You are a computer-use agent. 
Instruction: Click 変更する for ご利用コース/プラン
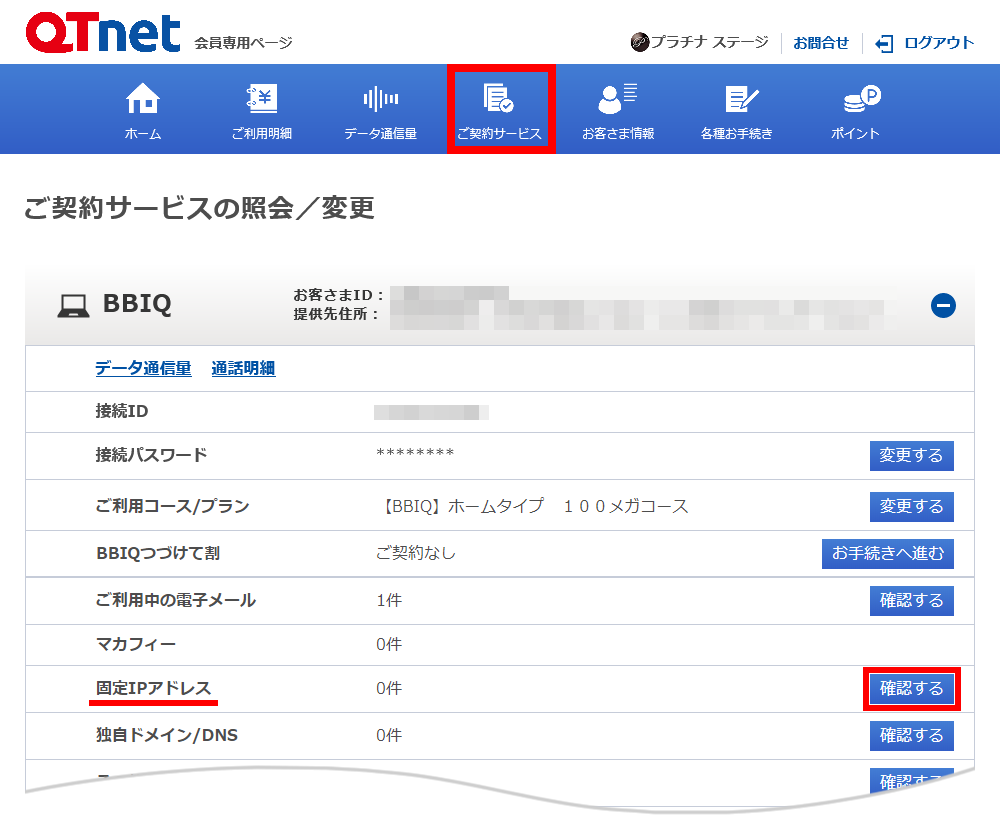point(911,506)
